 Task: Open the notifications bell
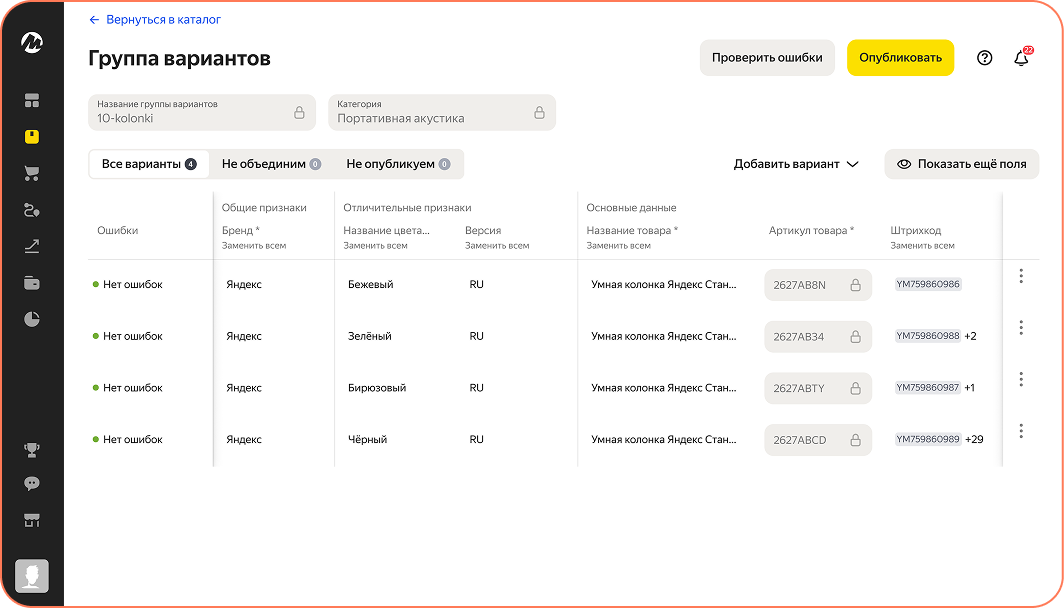[1021, 58]
